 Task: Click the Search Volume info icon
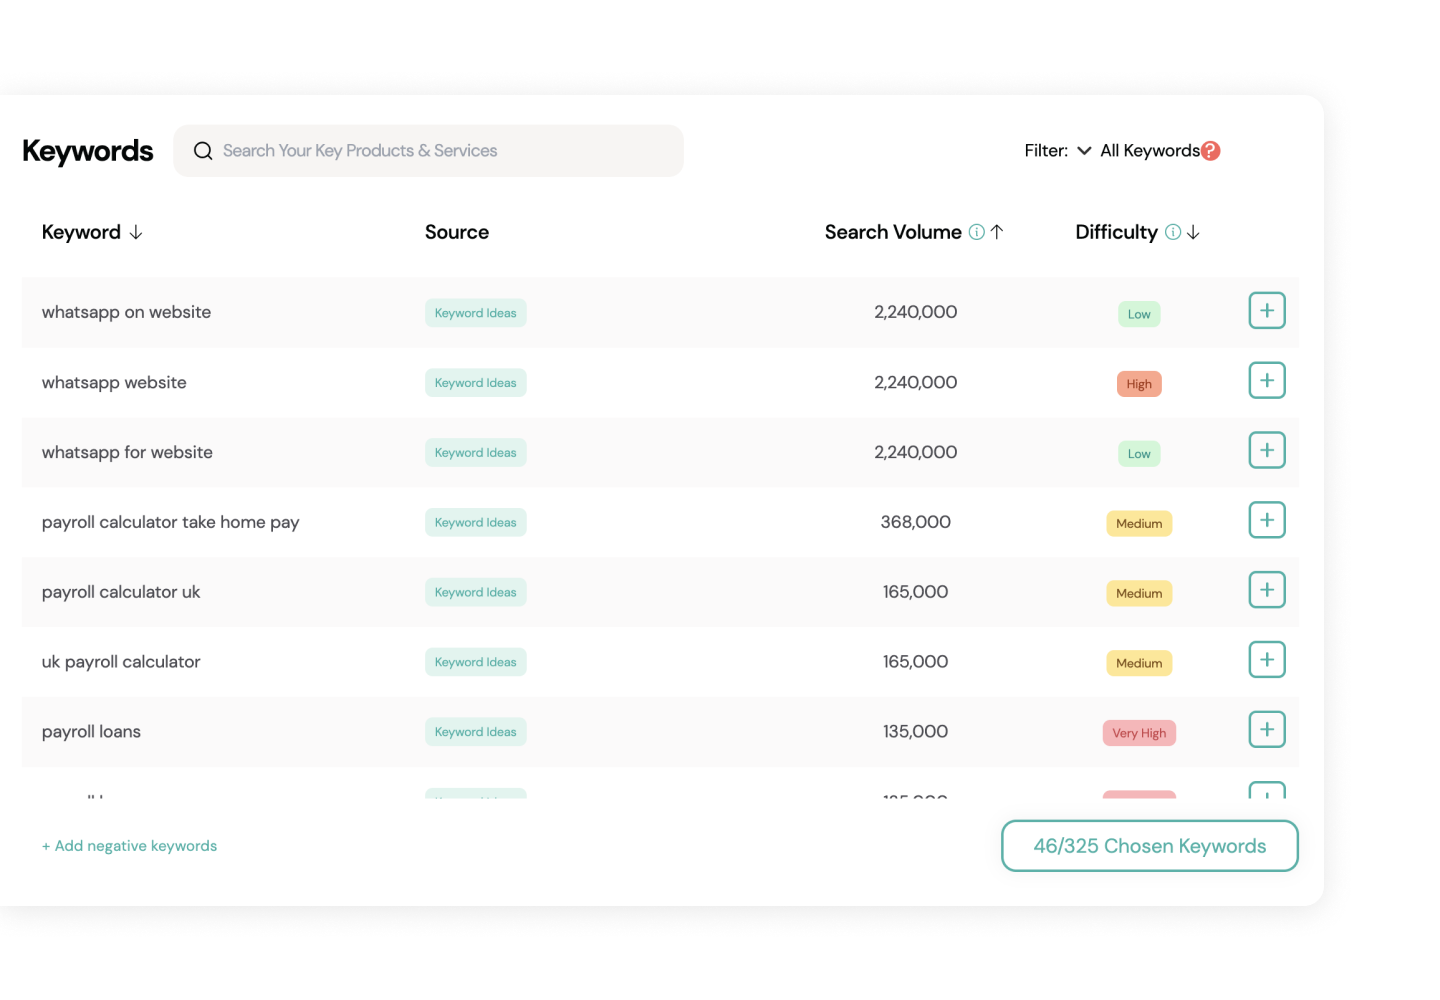pos(977,231)
